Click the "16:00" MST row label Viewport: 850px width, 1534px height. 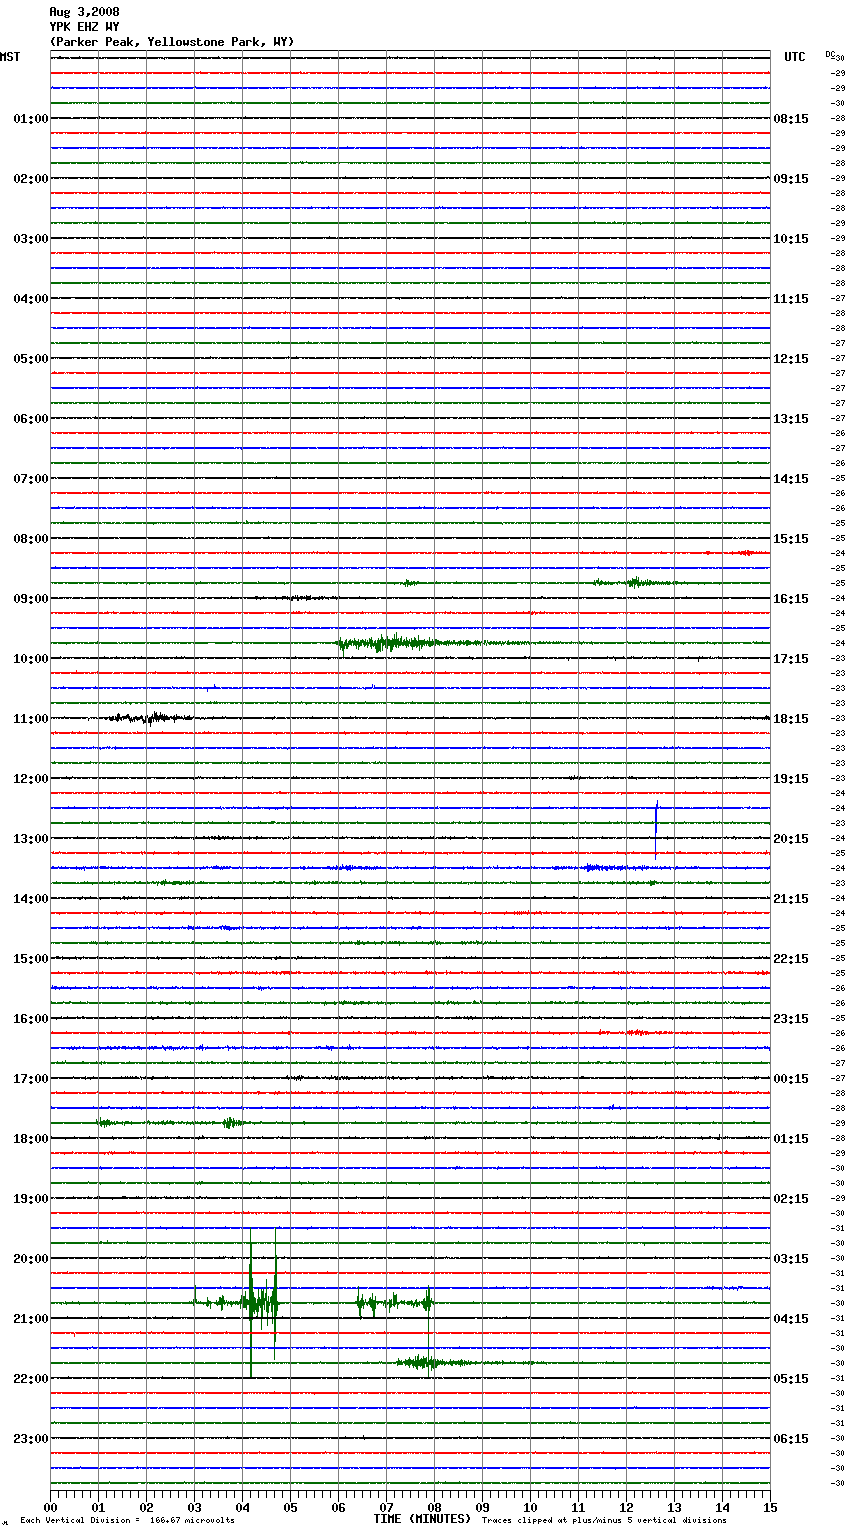click(x=31, y=1019)
